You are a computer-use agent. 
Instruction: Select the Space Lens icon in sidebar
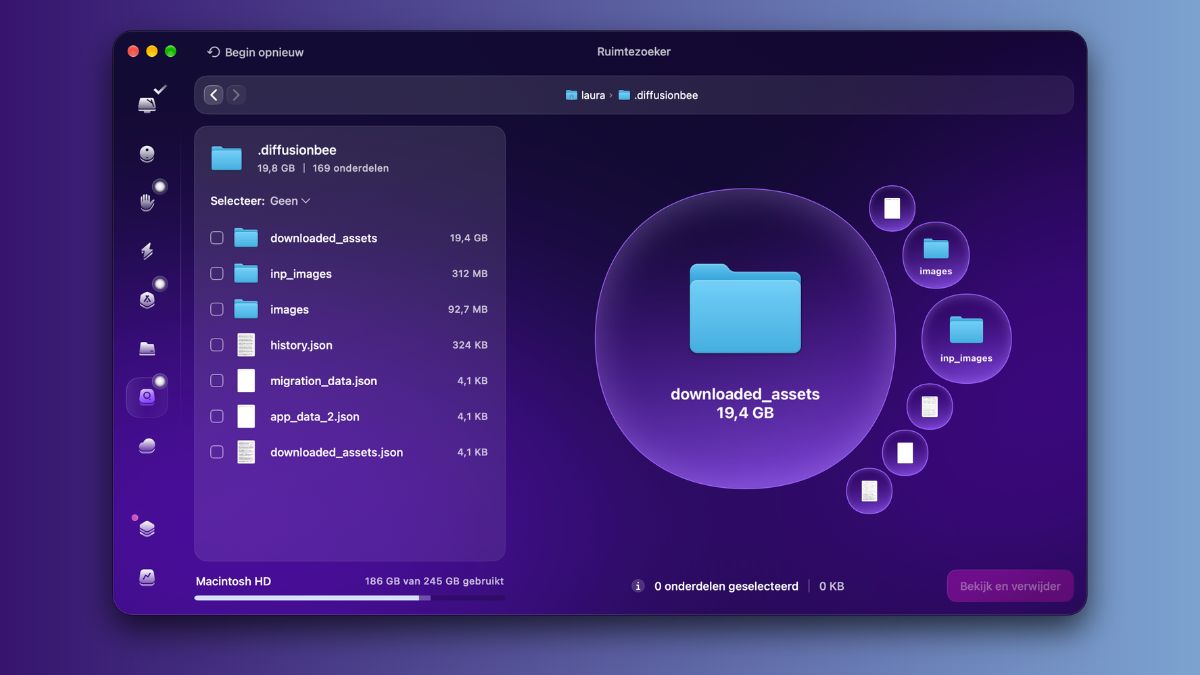147,397
